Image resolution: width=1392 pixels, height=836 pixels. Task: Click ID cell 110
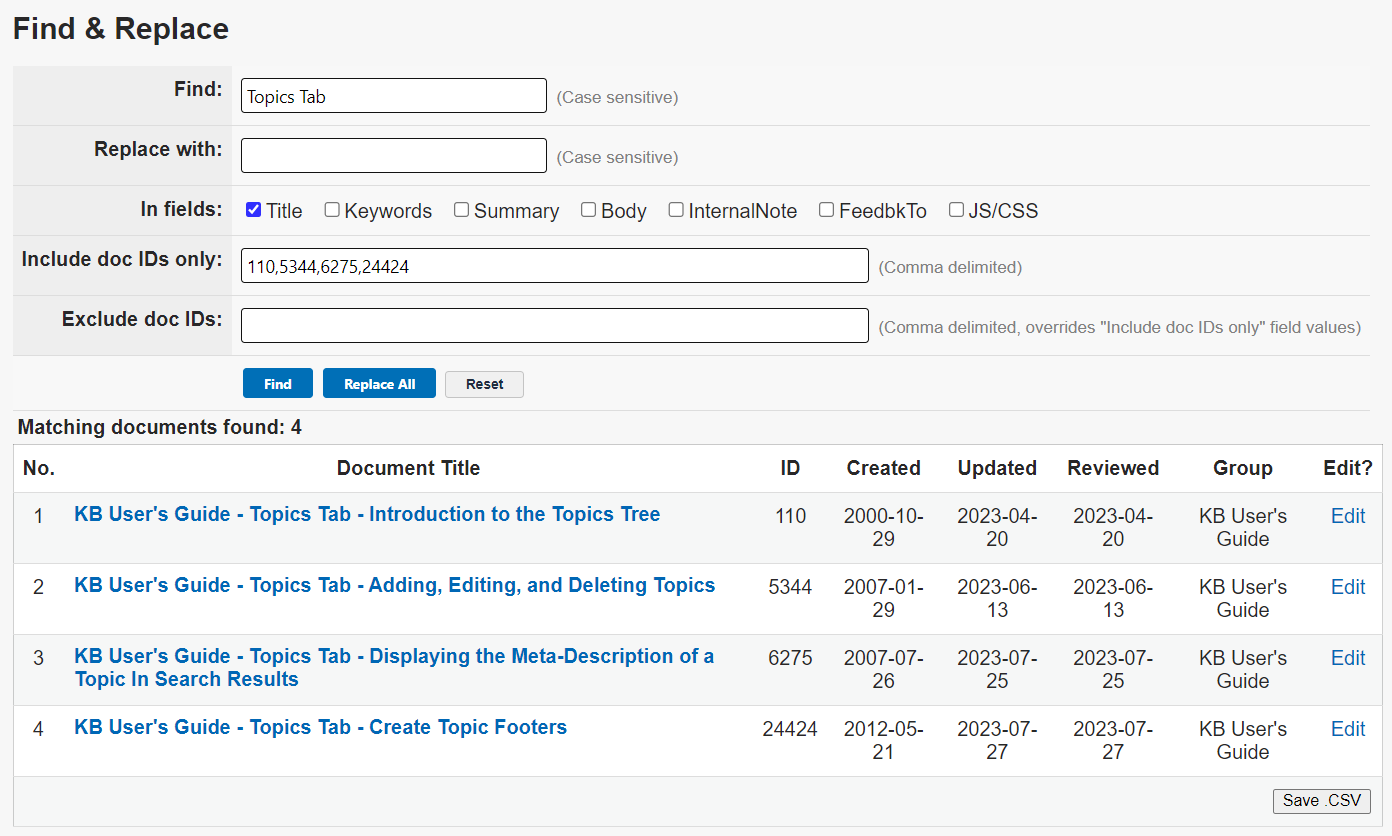(790, 516)
